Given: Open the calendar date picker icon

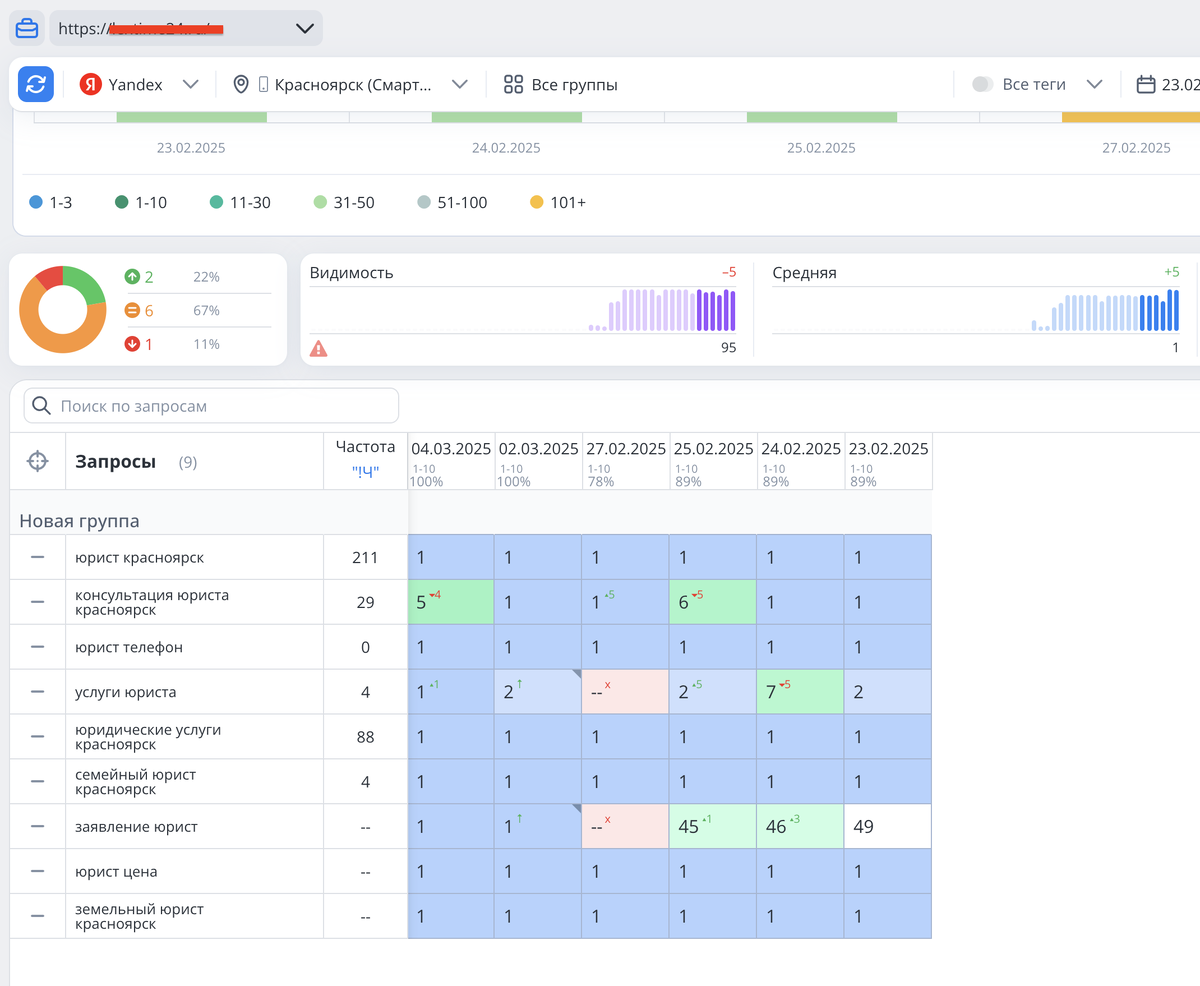Looking at the screenshot, I should tap(1146, 85).
